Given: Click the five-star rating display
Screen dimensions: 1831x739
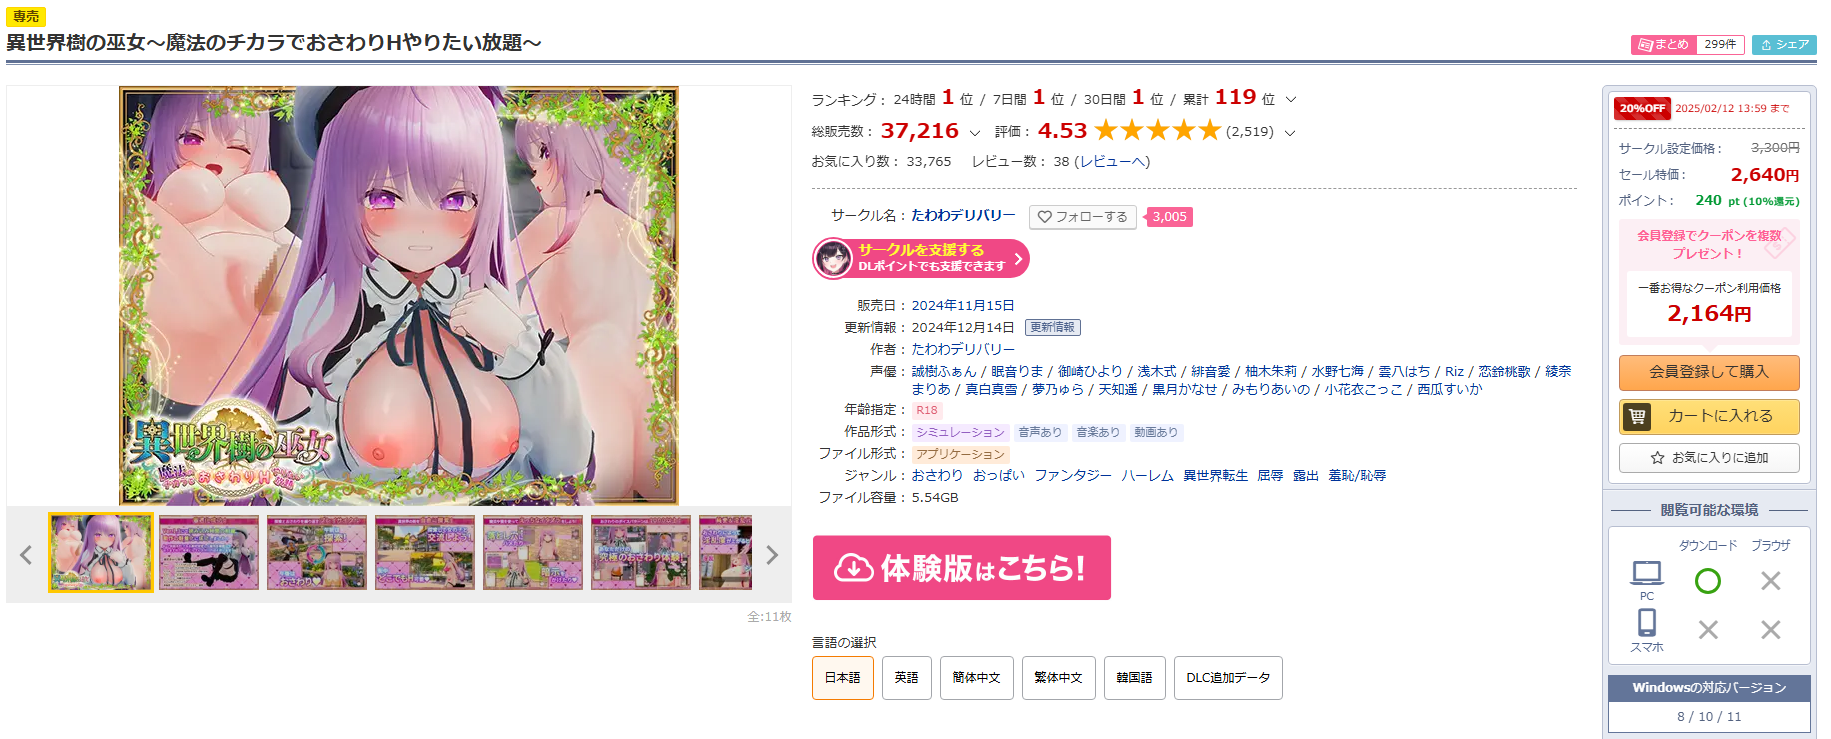Looking at the screenshot, I should click(1158, 131).
